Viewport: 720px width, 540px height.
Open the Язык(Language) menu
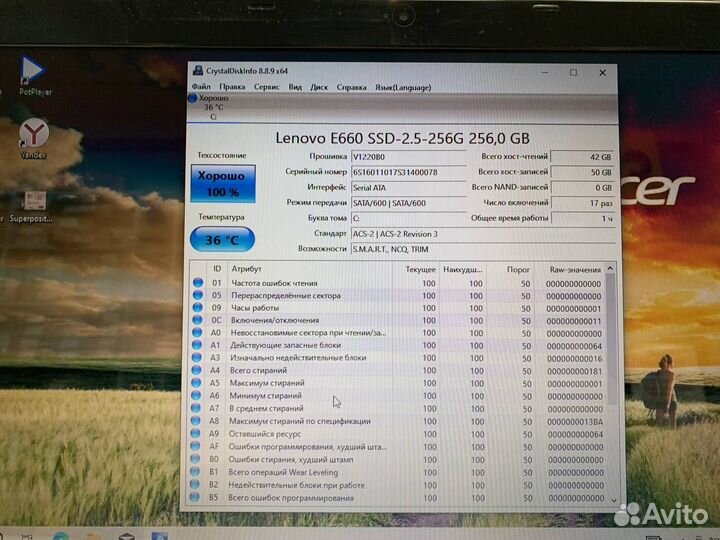point(403,87)
